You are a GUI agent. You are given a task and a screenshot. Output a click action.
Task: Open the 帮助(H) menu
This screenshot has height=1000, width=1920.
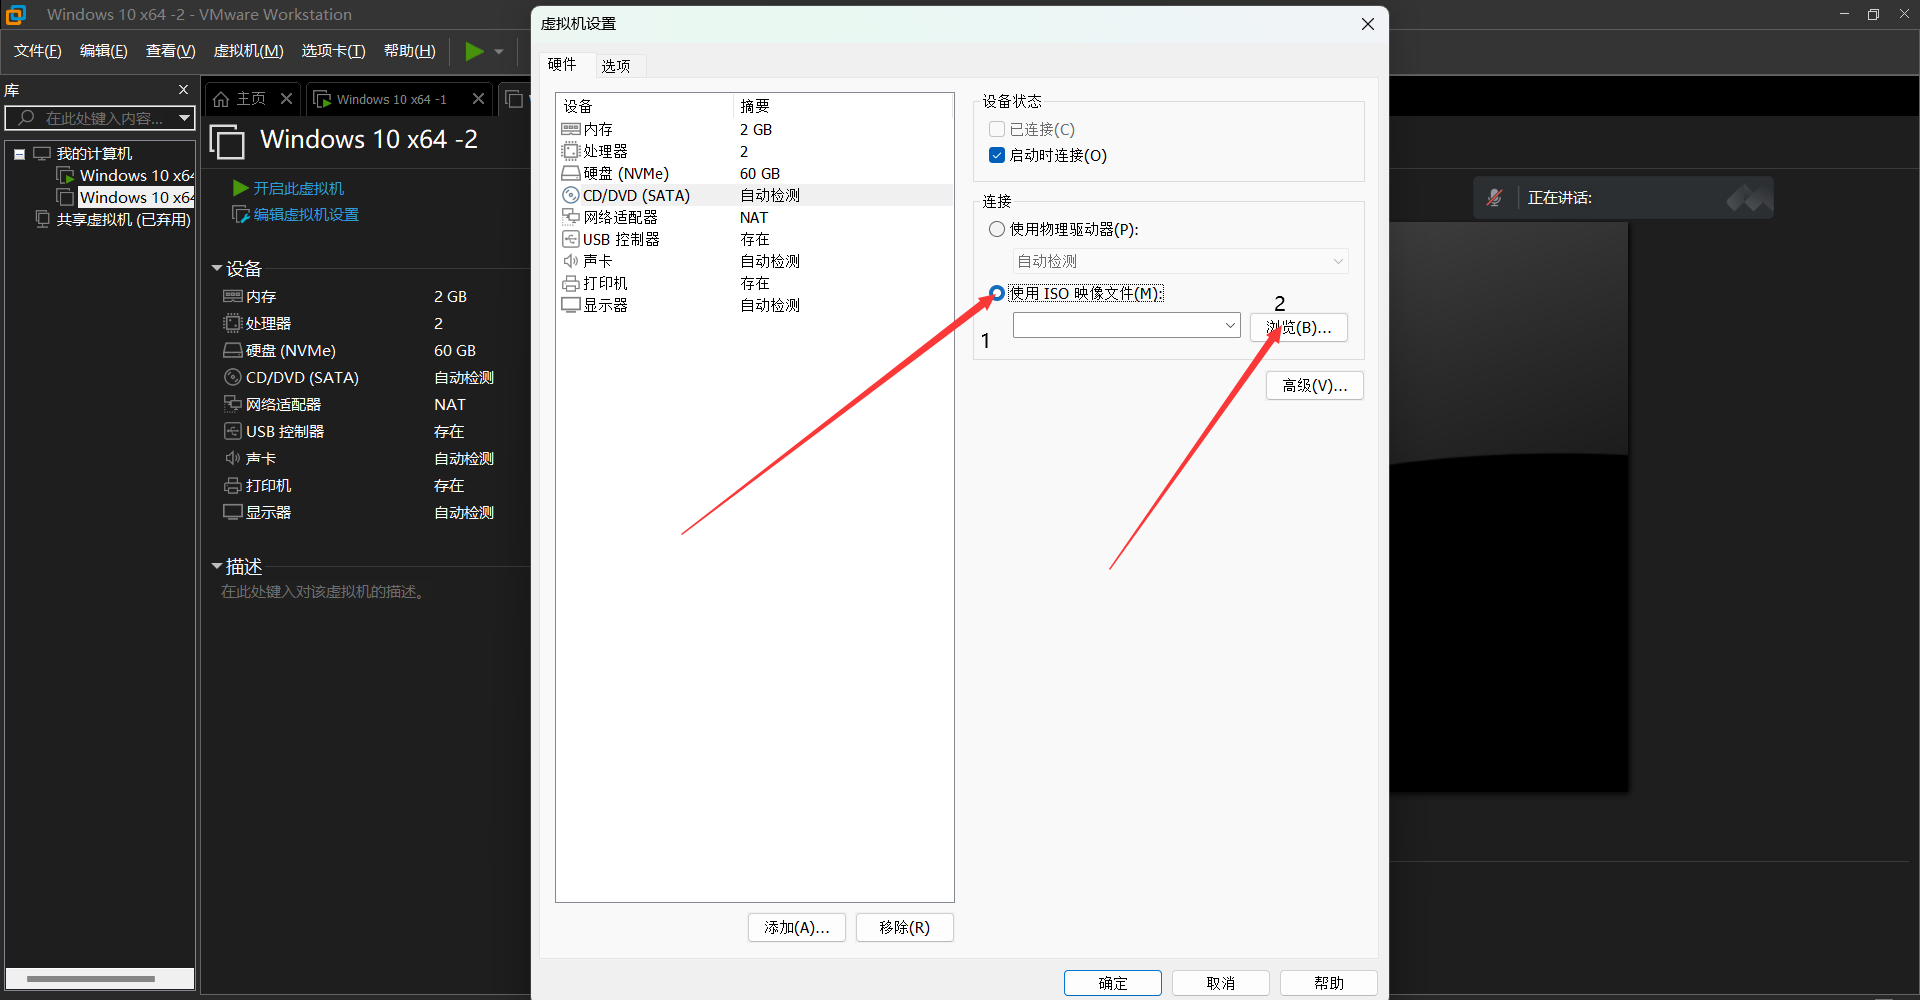pyautogui.click(x=410, y=51)
